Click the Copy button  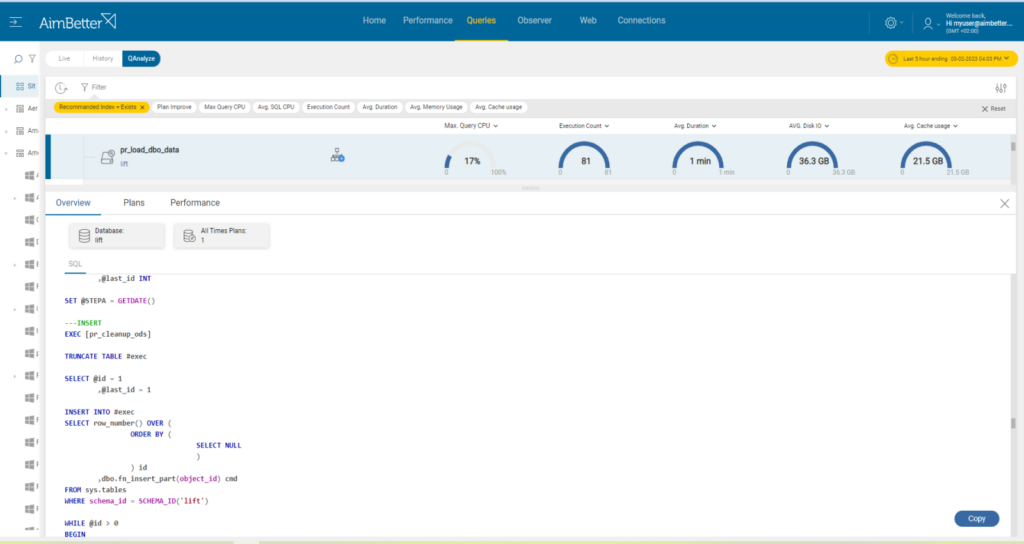pos(976,519)
